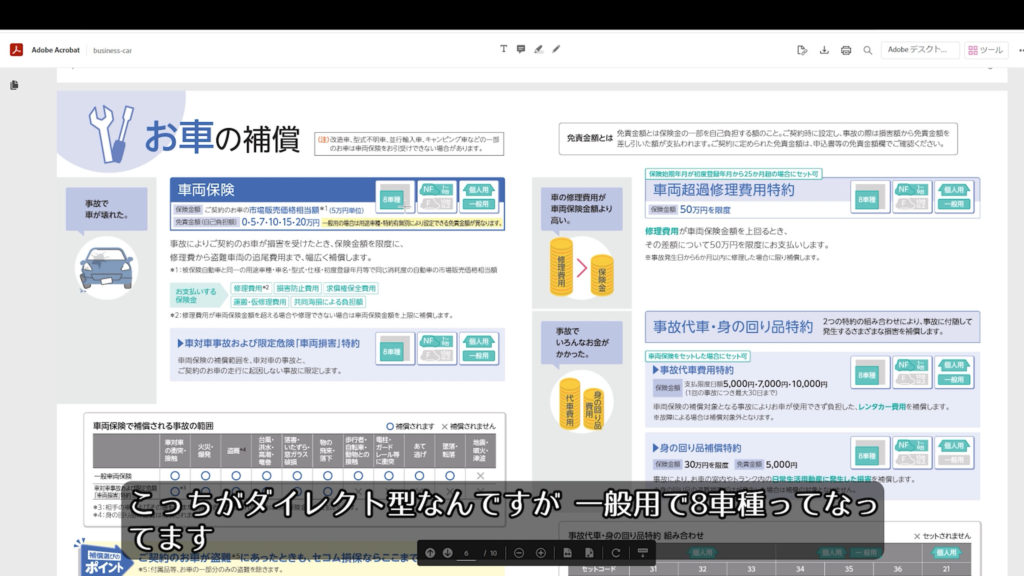The image size is (1024, 576).
Task: Click the fit full page view icon
Action: pos(590,553)
